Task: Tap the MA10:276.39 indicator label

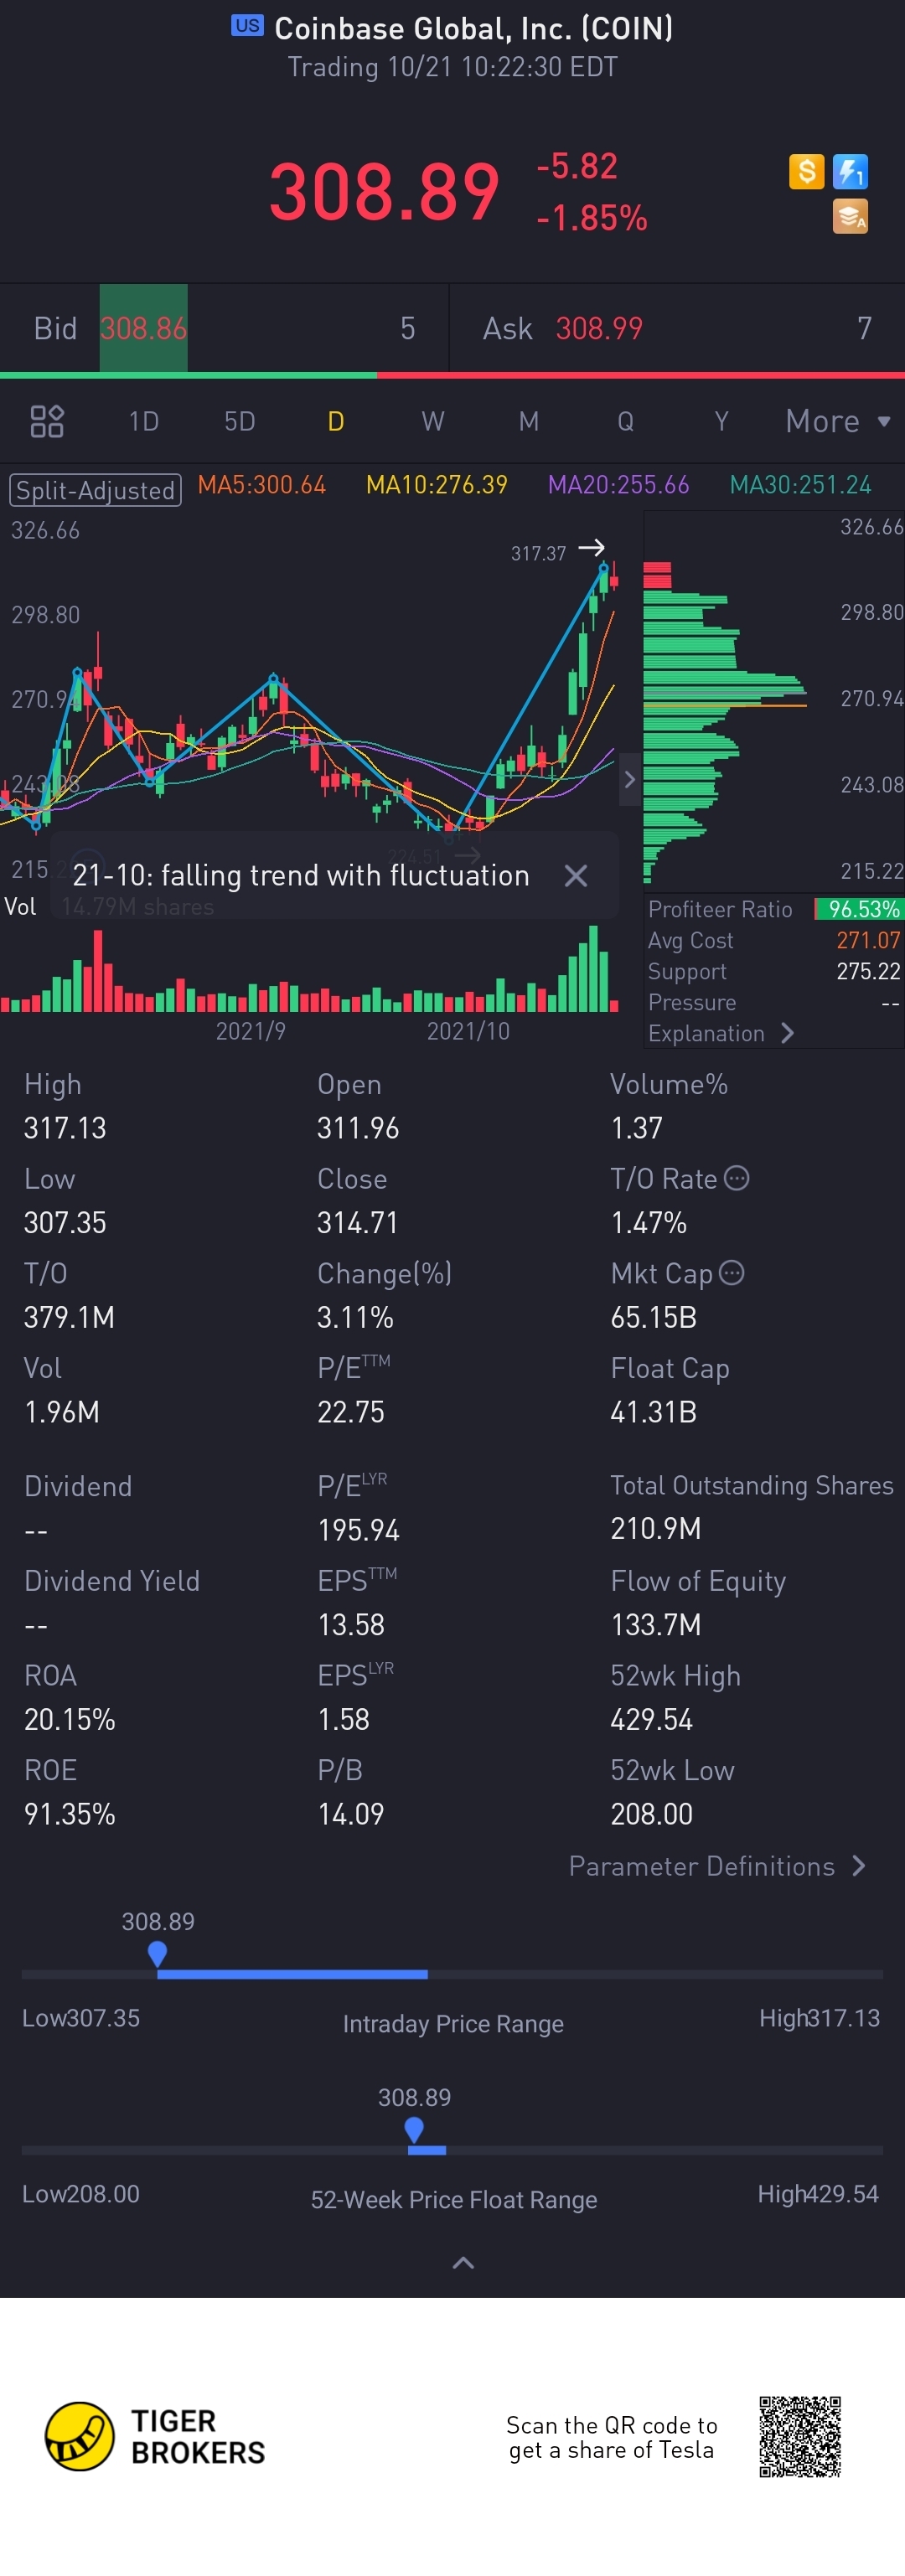Action: pyautogui.click(x=437, y=485)
